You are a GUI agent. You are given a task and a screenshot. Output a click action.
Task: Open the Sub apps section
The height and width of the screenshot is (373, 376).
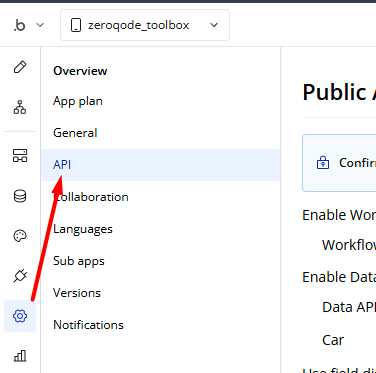79,261
